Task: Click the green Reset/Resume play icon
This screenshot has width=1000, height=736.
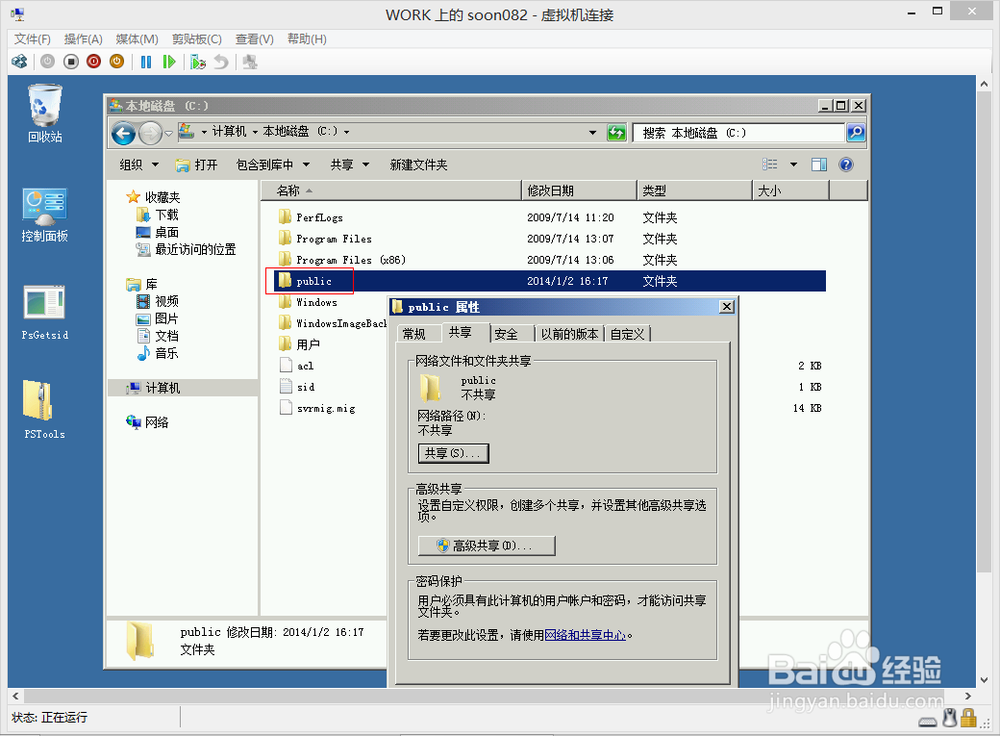Action: pos(169,62)
